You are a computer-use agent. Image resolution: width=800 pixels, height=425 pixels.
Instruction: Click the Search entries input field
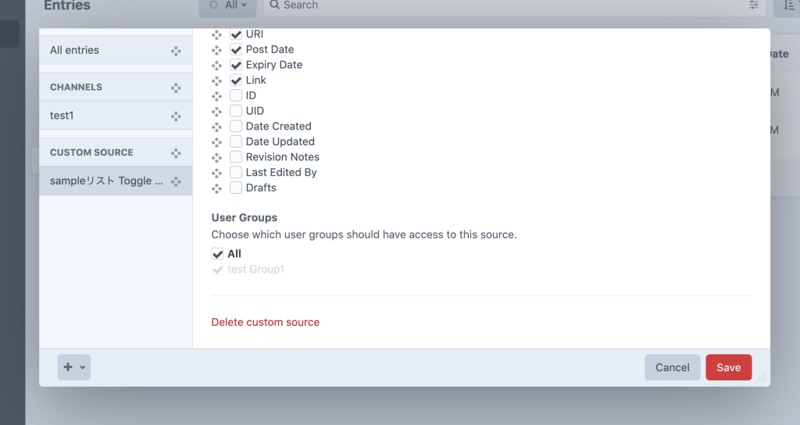500,6
